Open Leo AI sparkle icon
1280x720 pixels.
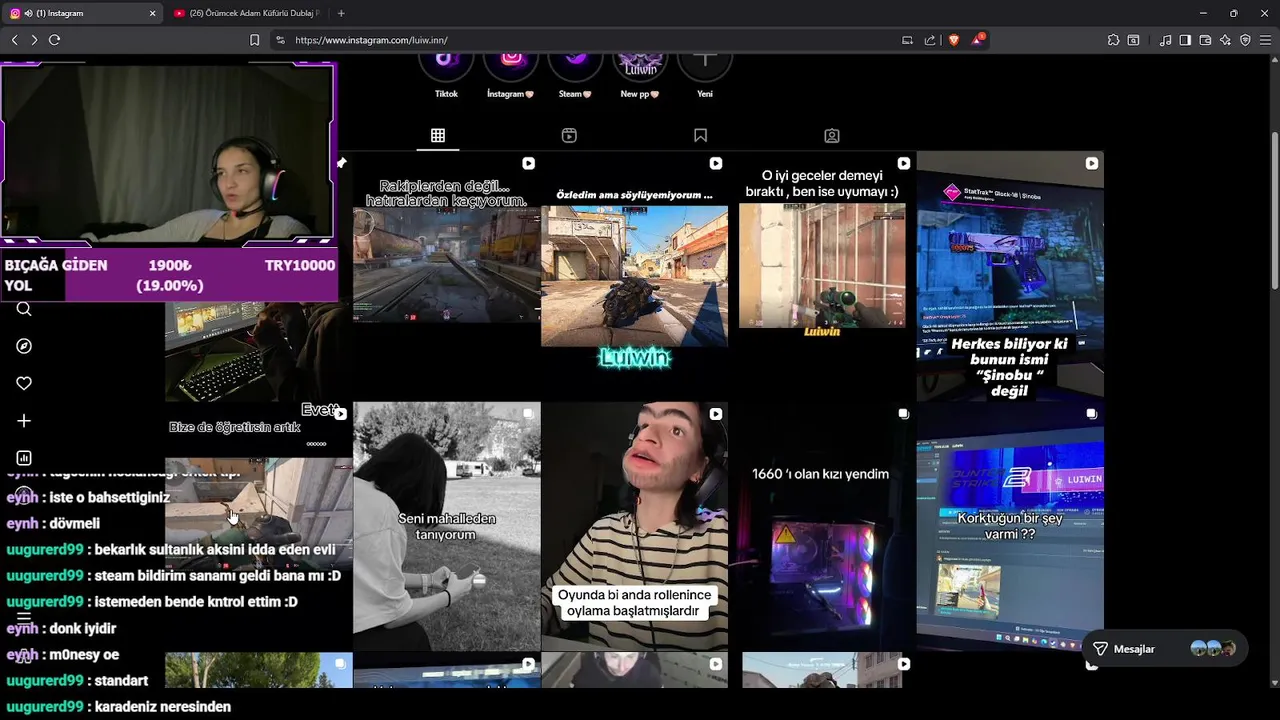pyautogui.click(x=1225, y=40)
